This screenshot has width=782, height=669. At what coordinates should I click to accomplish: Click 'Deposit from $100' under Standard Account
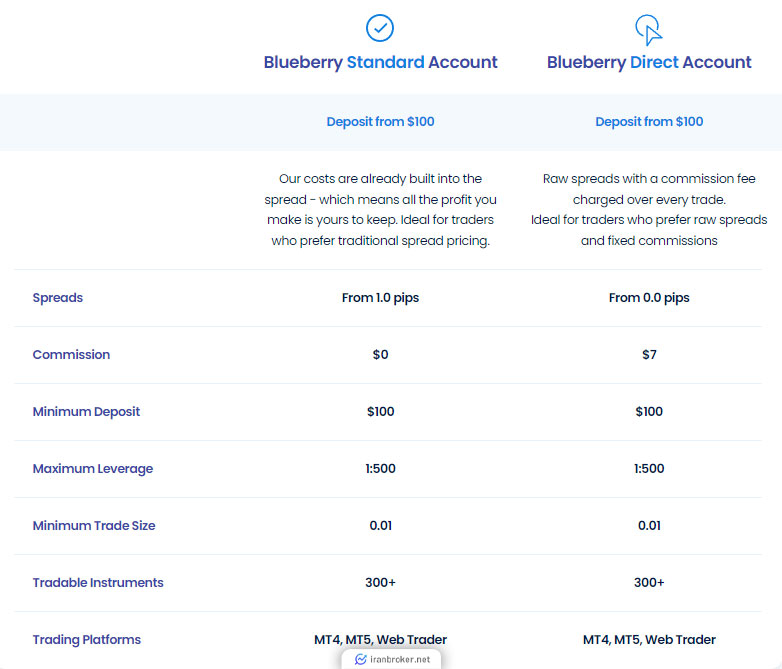click(381, 122)
